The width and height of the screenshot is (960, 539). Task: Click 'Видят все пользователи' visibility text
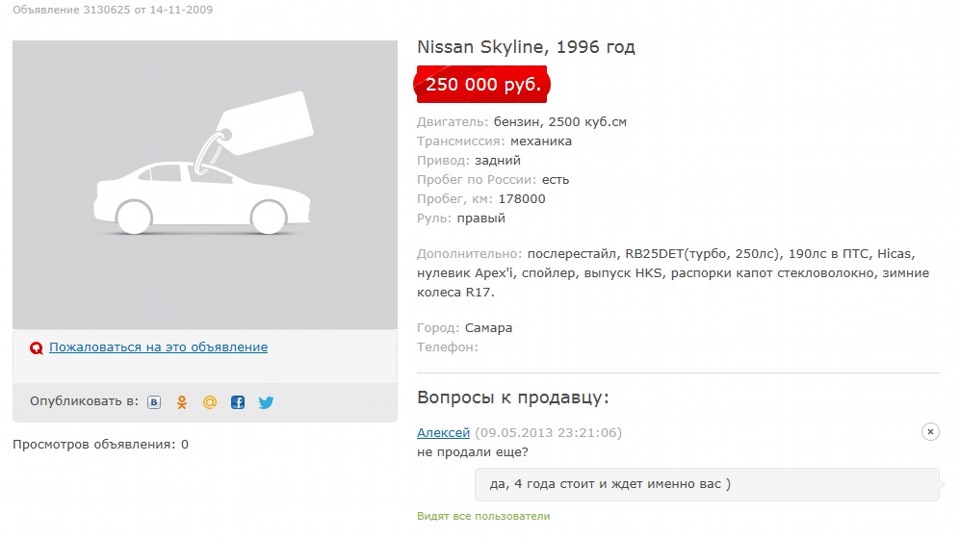click(483, 516)
